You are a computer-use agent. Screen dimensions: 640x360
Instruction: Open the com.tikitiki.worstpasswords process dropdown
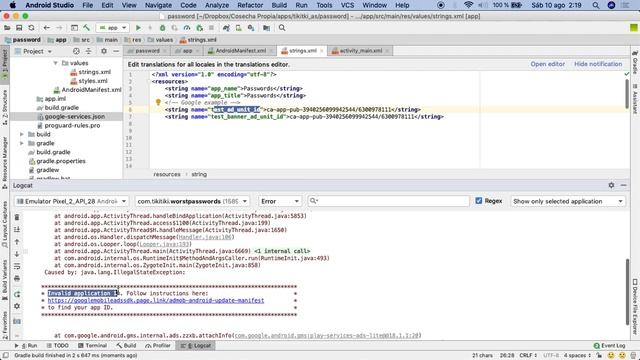pos(192,201)
